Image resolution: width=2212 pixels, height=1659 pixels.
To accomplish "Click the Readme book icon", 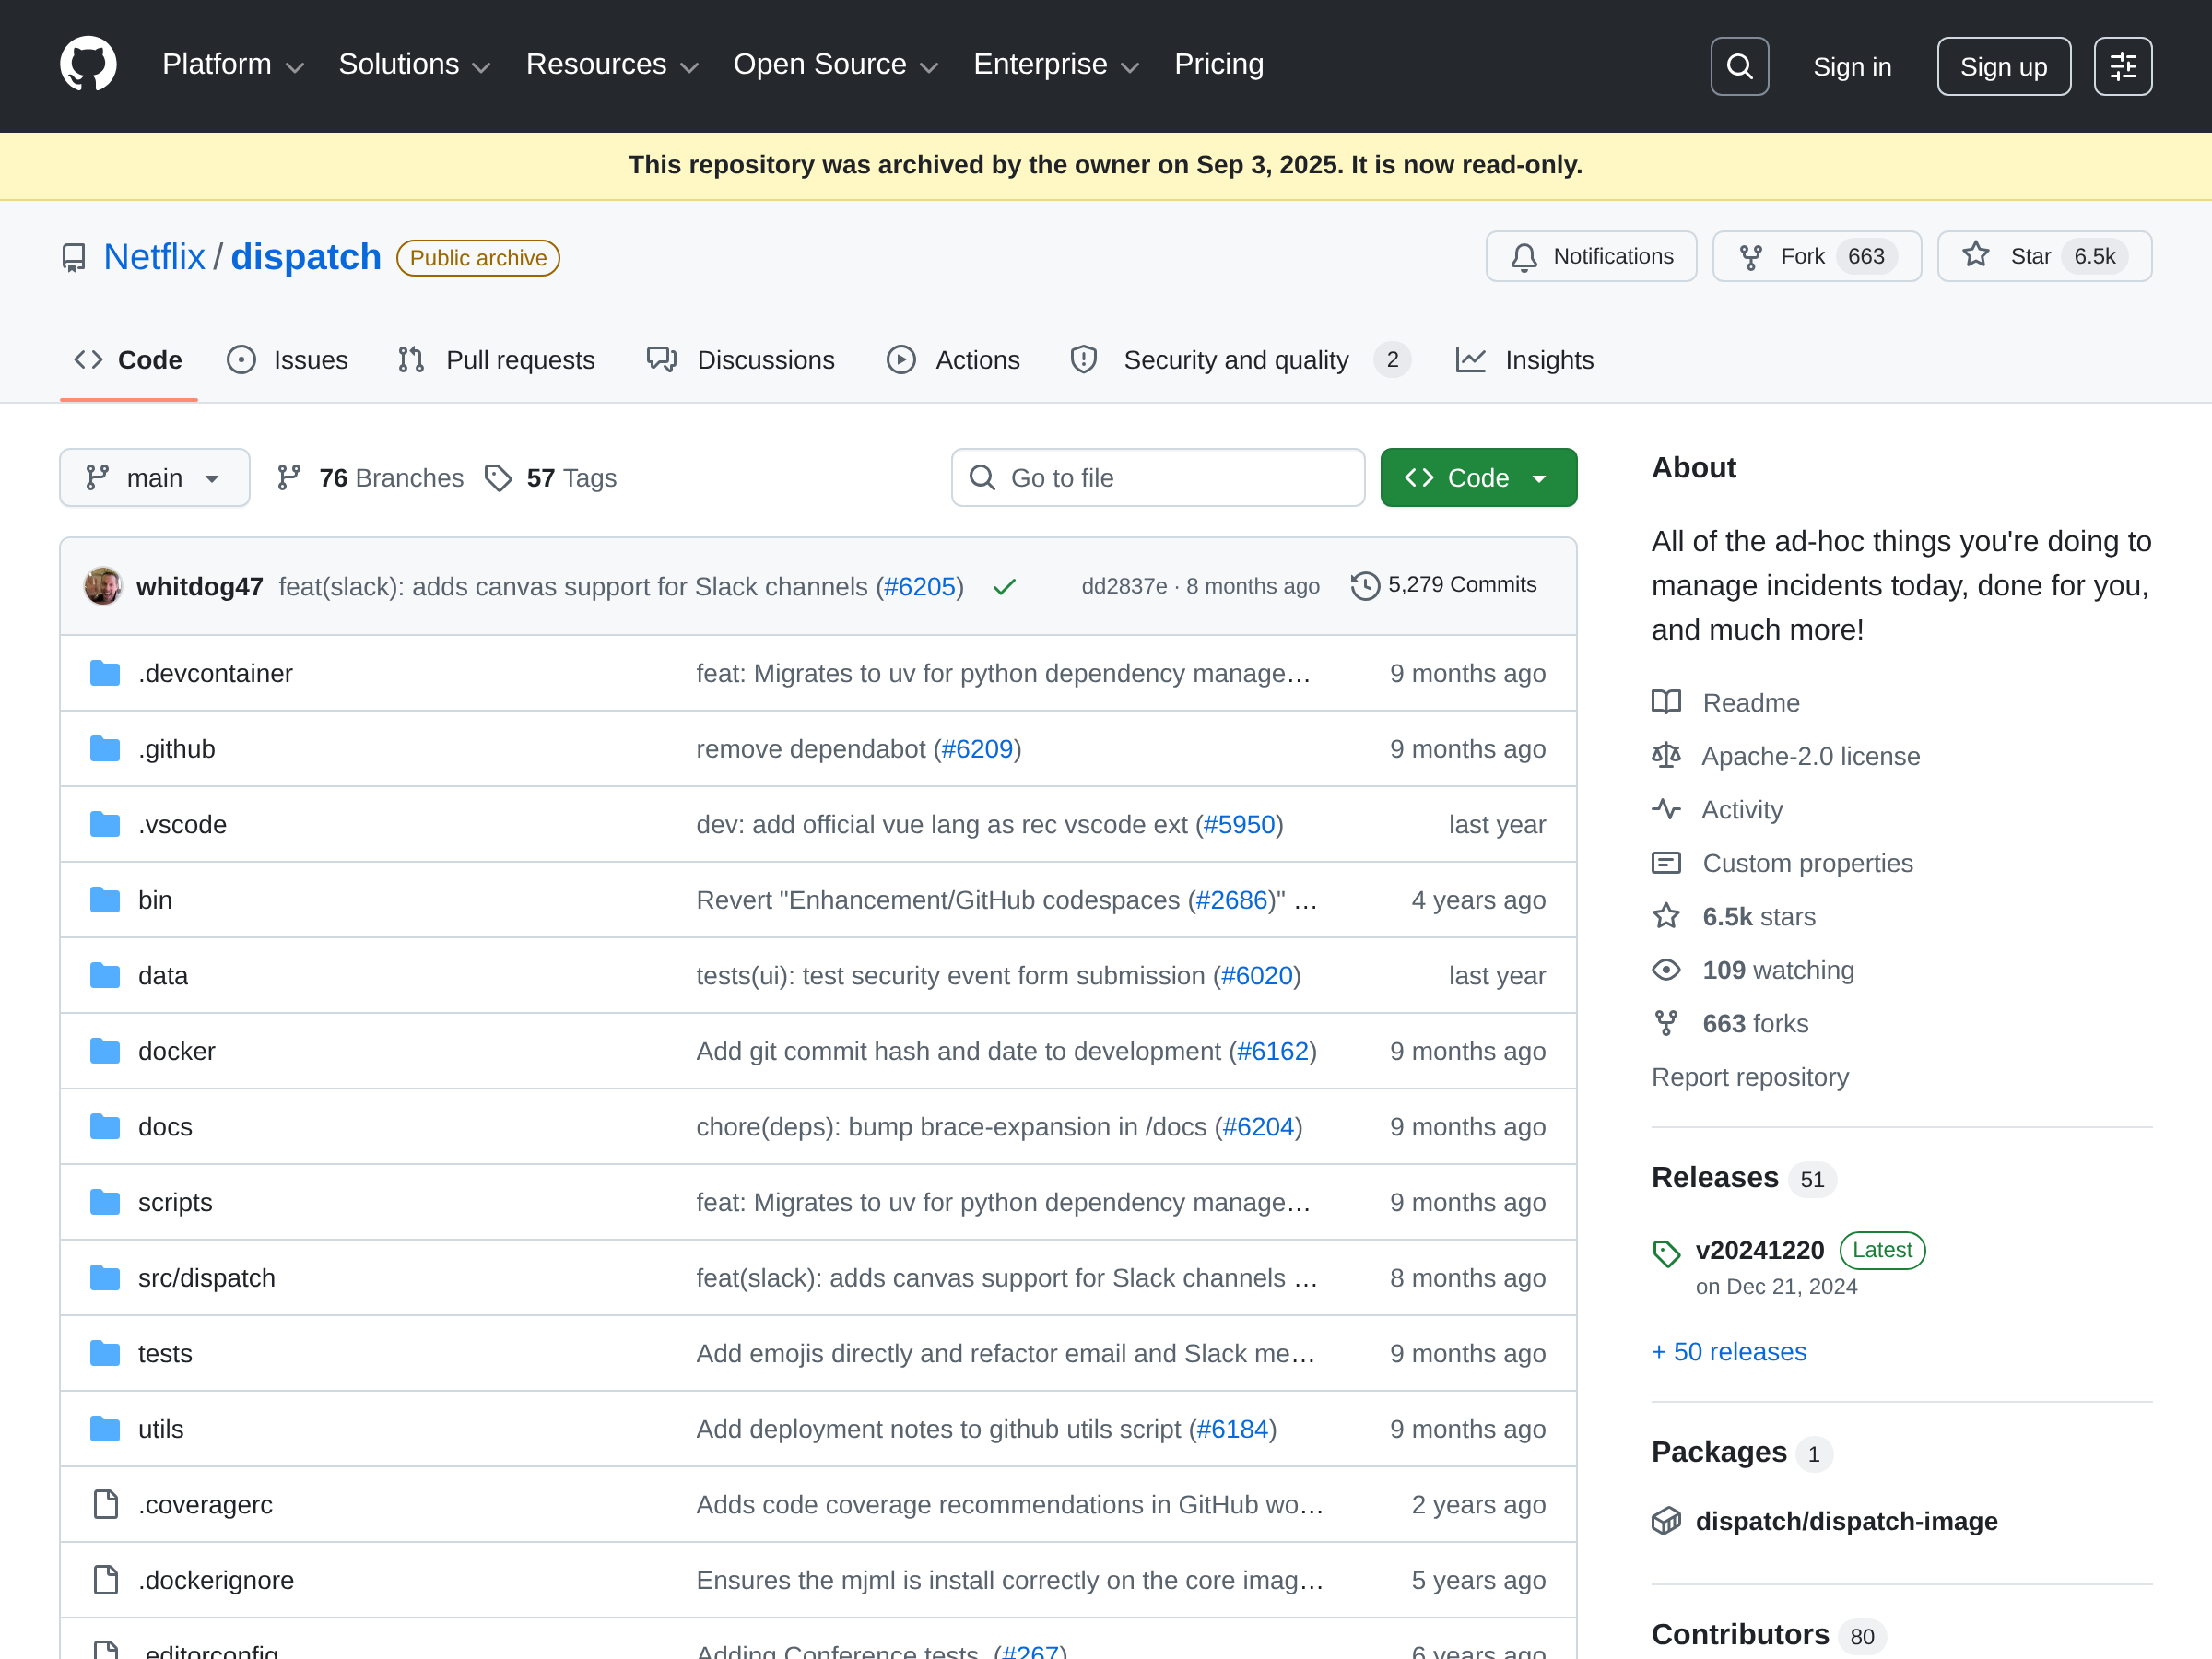I will 1666,702.
